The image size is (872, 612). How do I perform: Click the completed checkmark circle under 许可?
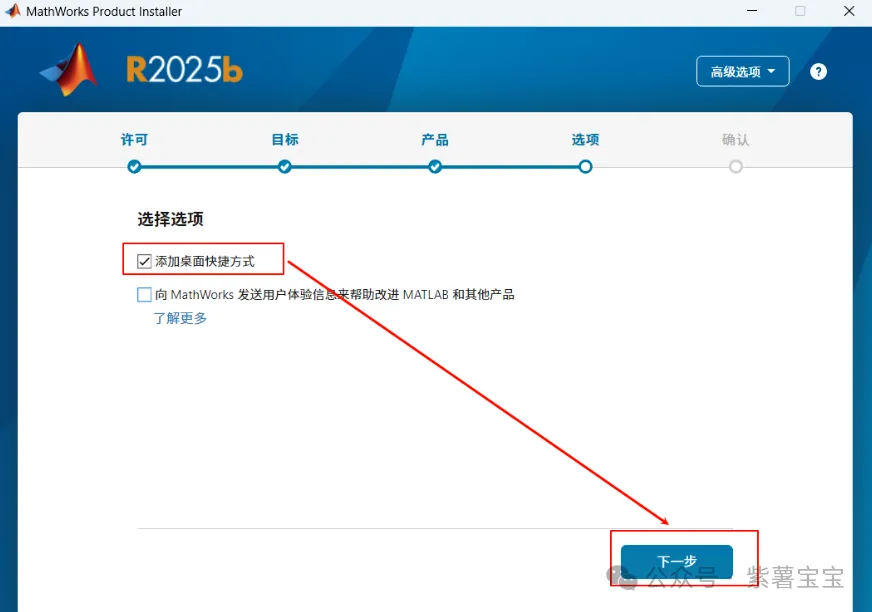coord(135,167)
